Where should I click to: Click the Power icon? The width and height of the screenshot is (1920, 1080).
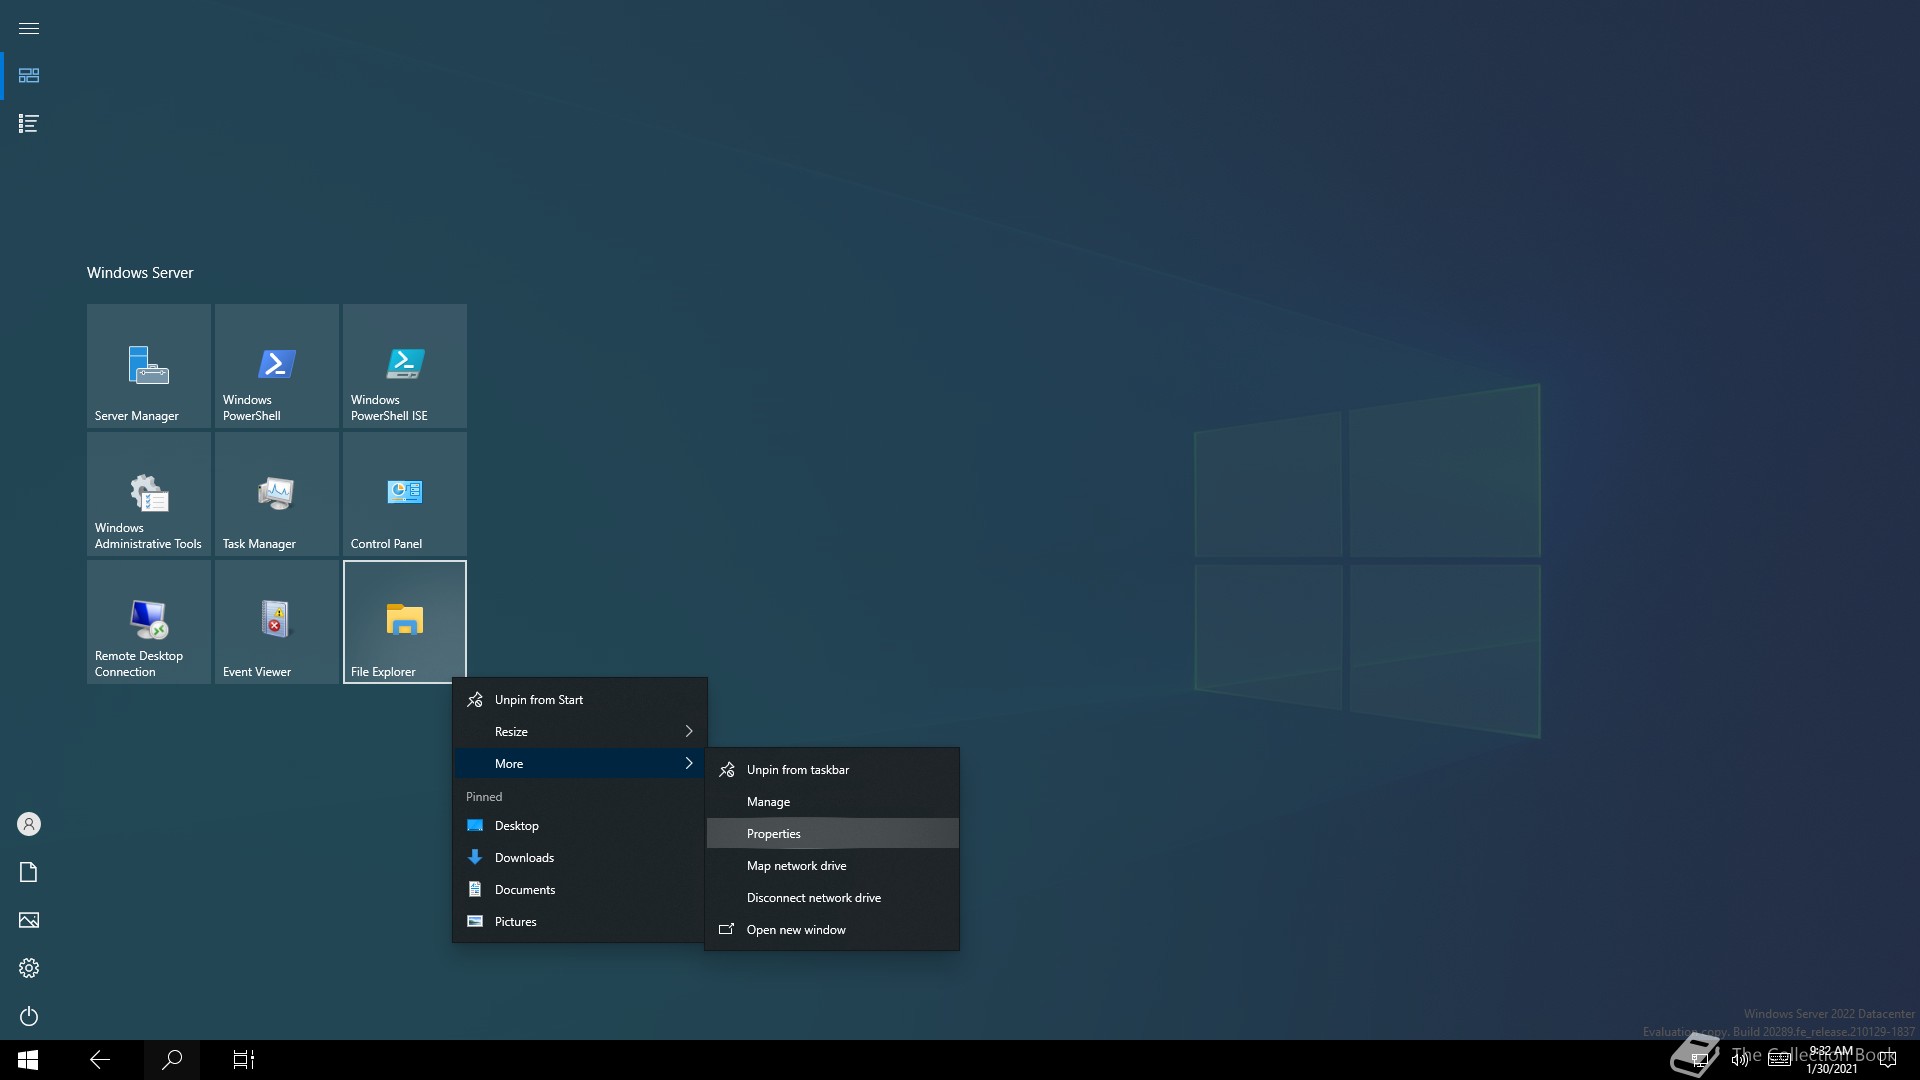[x=29, y=1016]
